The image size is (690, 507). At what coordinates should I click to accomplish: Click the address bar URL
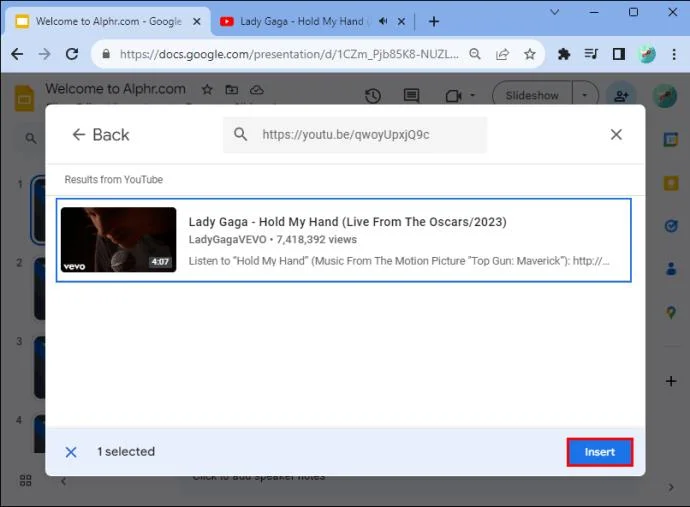click(x=289, y=54)
